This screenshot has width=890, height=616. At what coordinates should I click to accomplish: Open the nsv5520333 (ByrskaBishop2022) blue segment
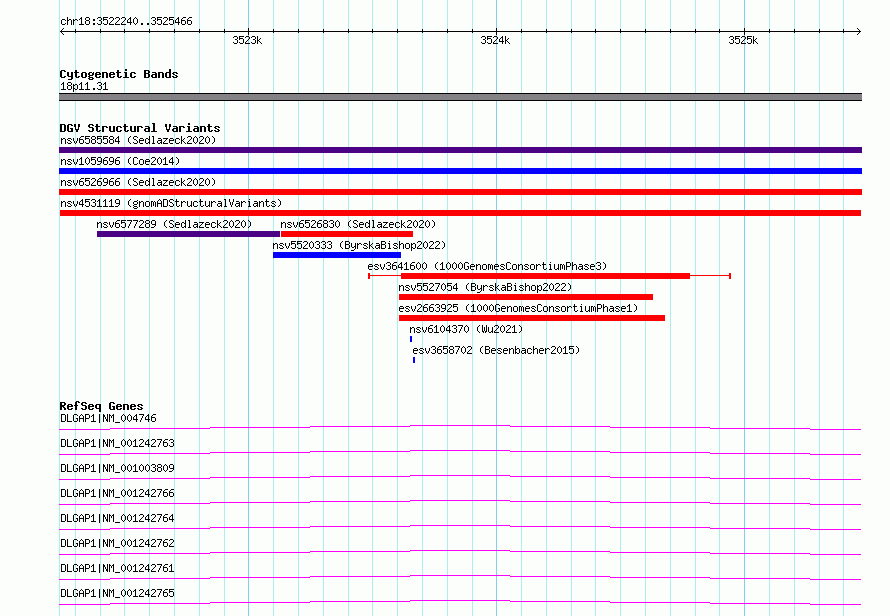[x=337, y=255]
